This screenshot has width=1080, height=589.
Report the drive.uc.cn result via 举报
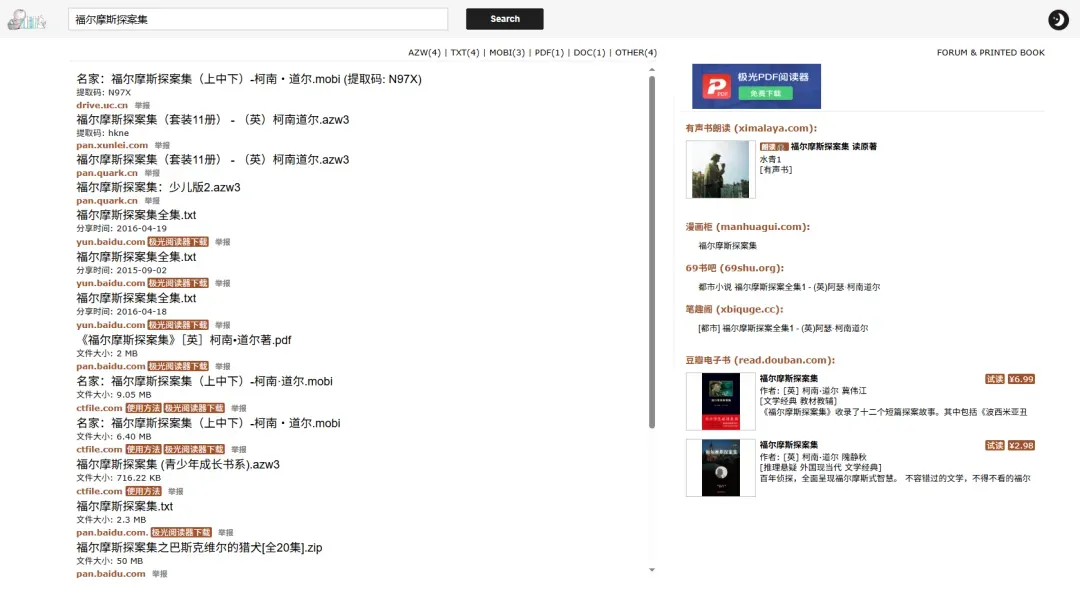click(x=143, y=105)
